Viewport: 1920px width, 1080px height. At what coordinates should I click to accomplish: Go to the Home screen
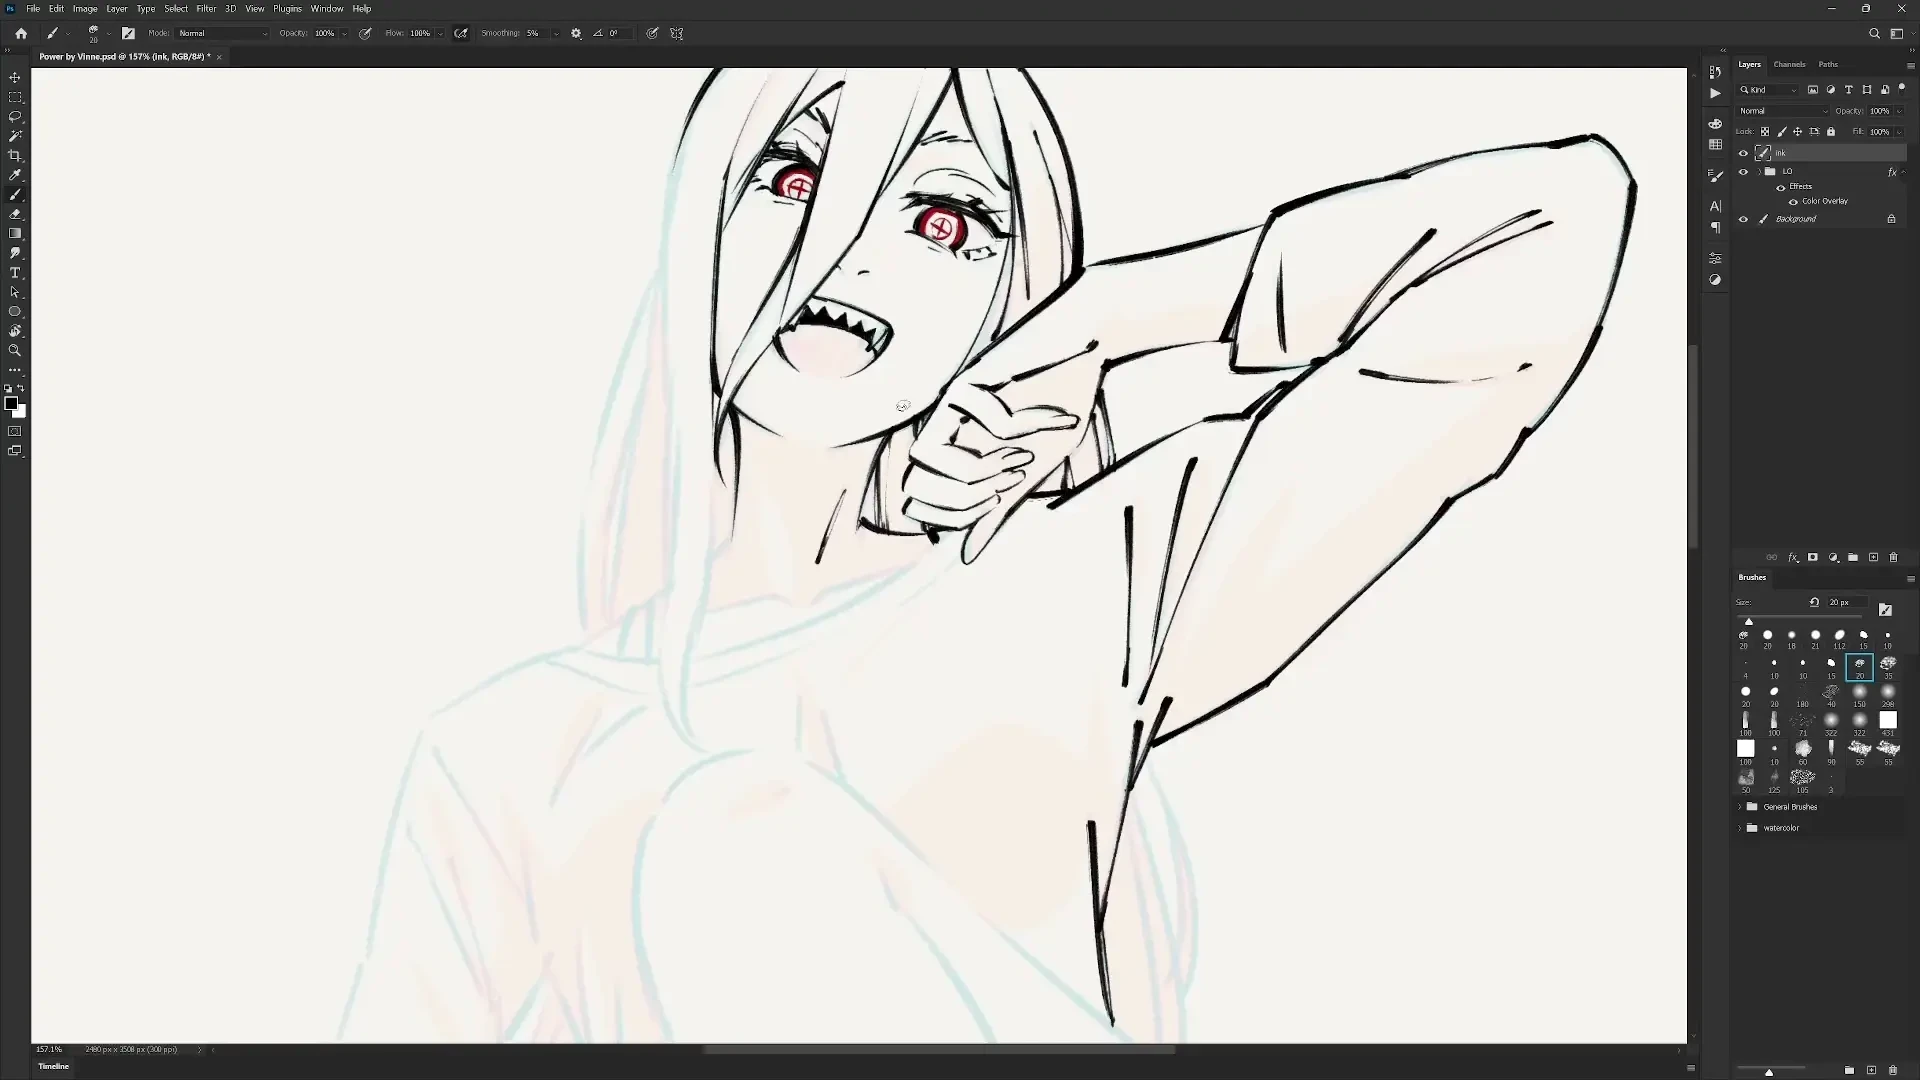tap(21, 33)
